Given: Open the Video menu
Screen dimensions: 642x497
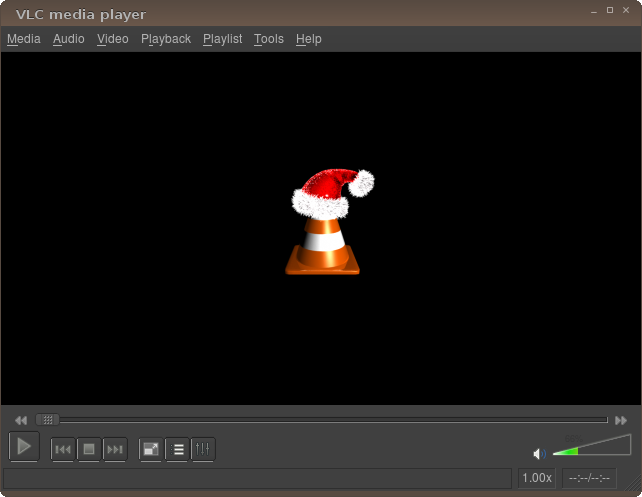Looking at the screenshot, I should click(x=113, y=39).
